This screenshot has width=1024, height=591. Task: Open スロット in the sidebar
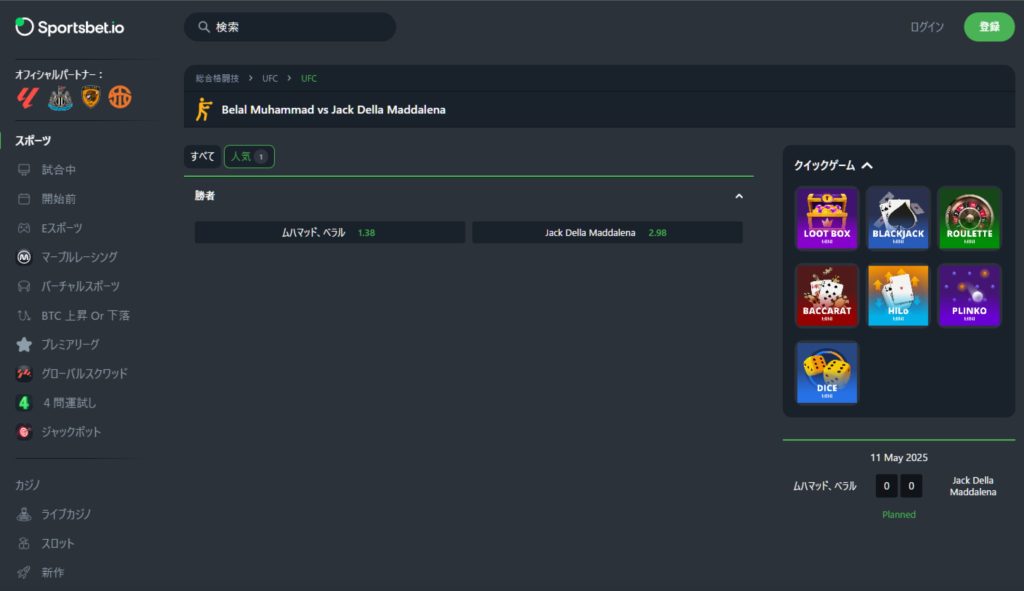pos(58,543)
